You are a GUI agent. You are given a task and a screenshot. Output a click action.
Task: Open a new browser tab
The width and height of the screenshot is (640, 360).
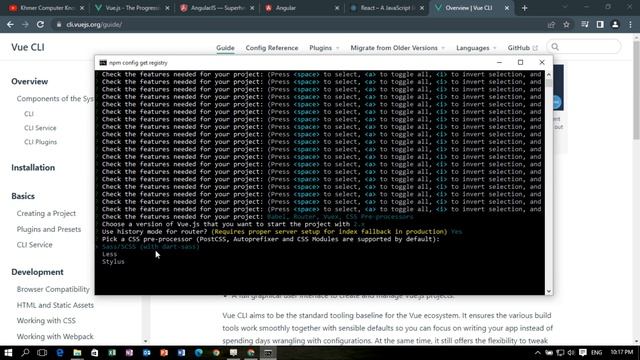coord(524,8)
